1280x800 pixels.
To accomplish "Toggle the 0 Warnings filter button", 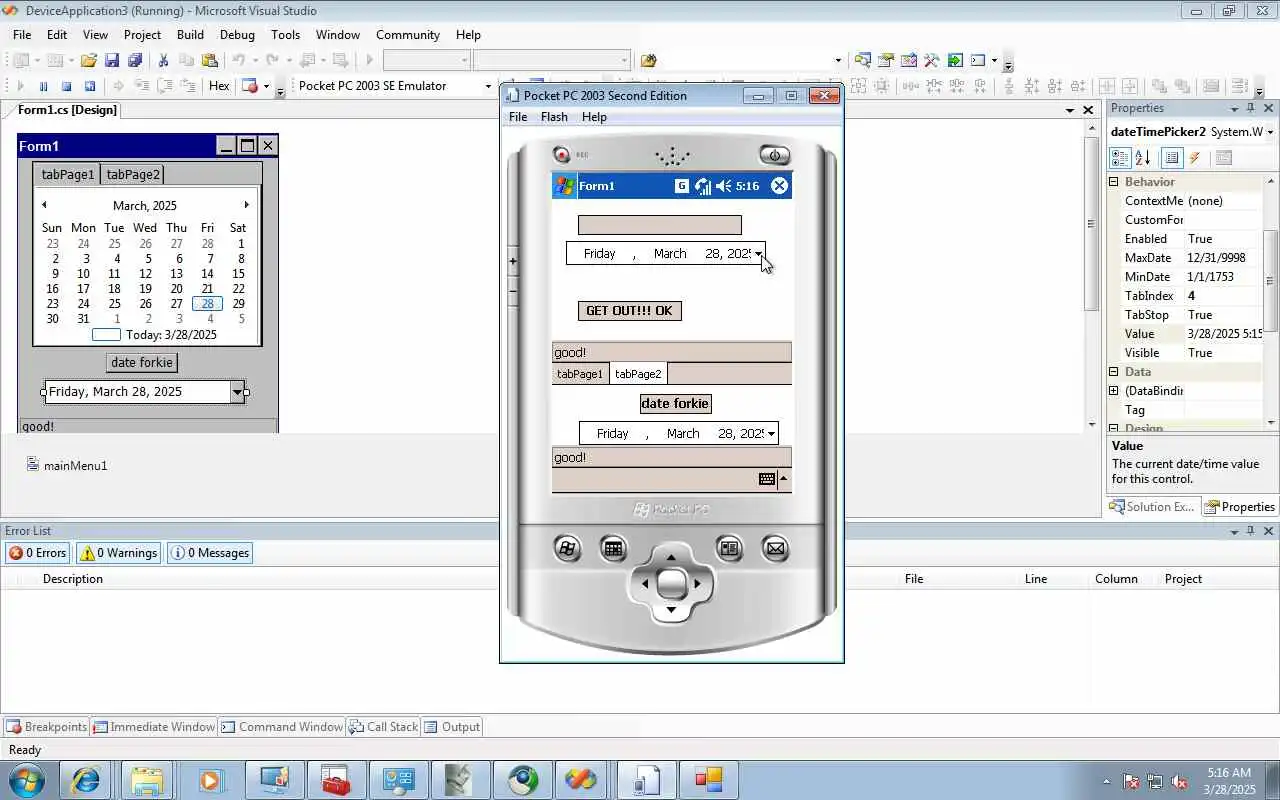I will click(x=118, y=553).
